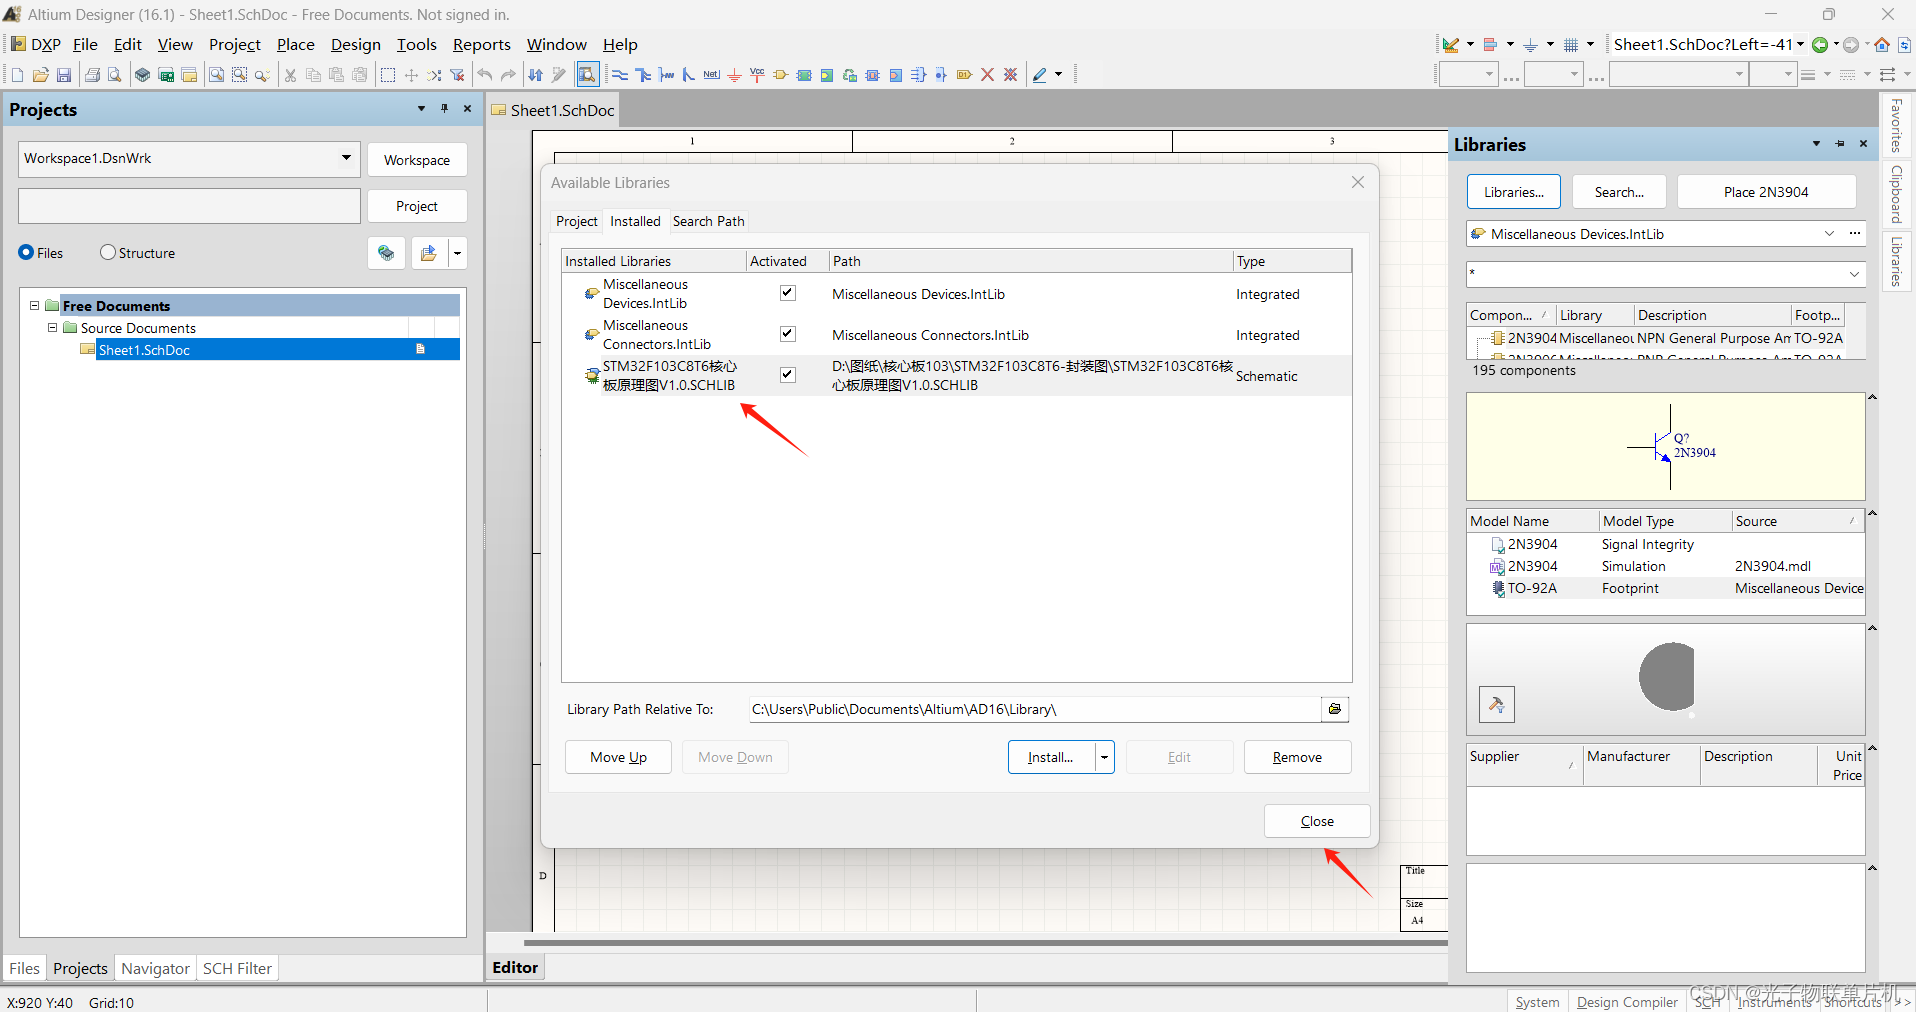Select the Place Net Label icon
The height and width of the screenshot is (1012, 1916).
pos(712,75)
